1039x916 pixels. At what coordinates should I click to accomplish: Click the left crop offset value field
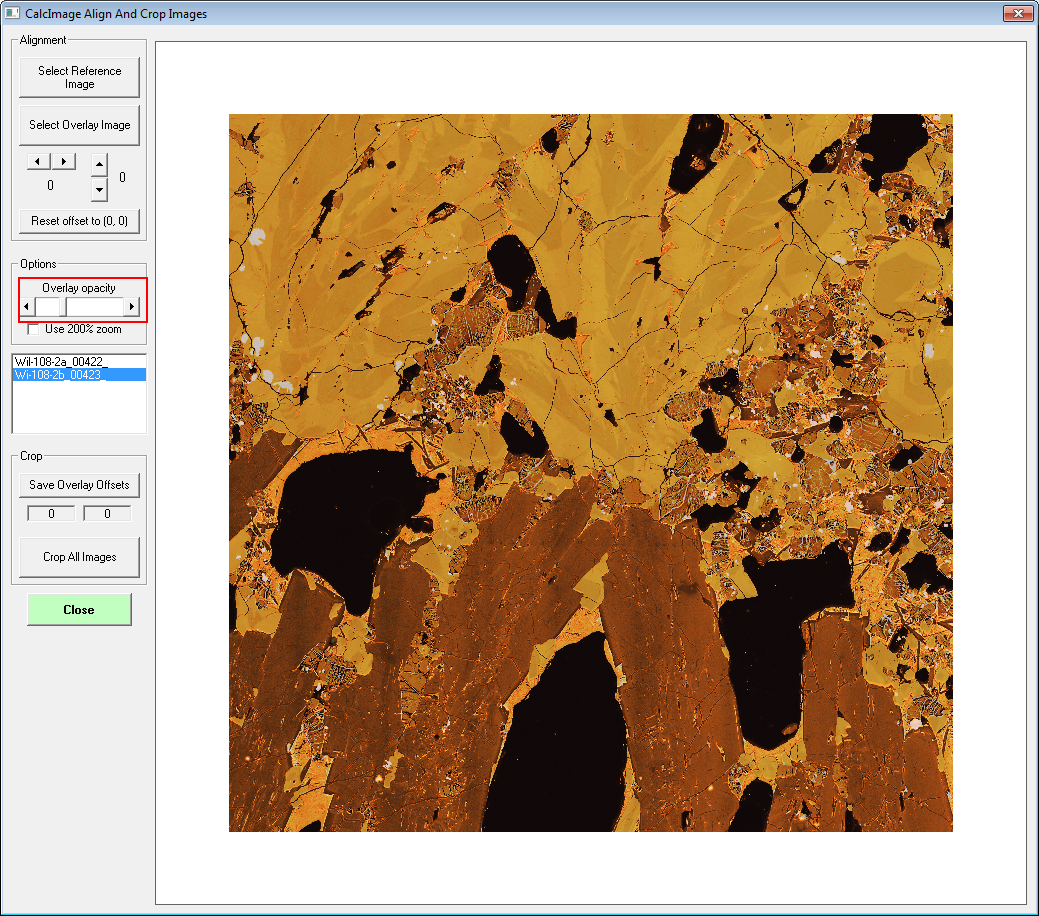point(50,514)
